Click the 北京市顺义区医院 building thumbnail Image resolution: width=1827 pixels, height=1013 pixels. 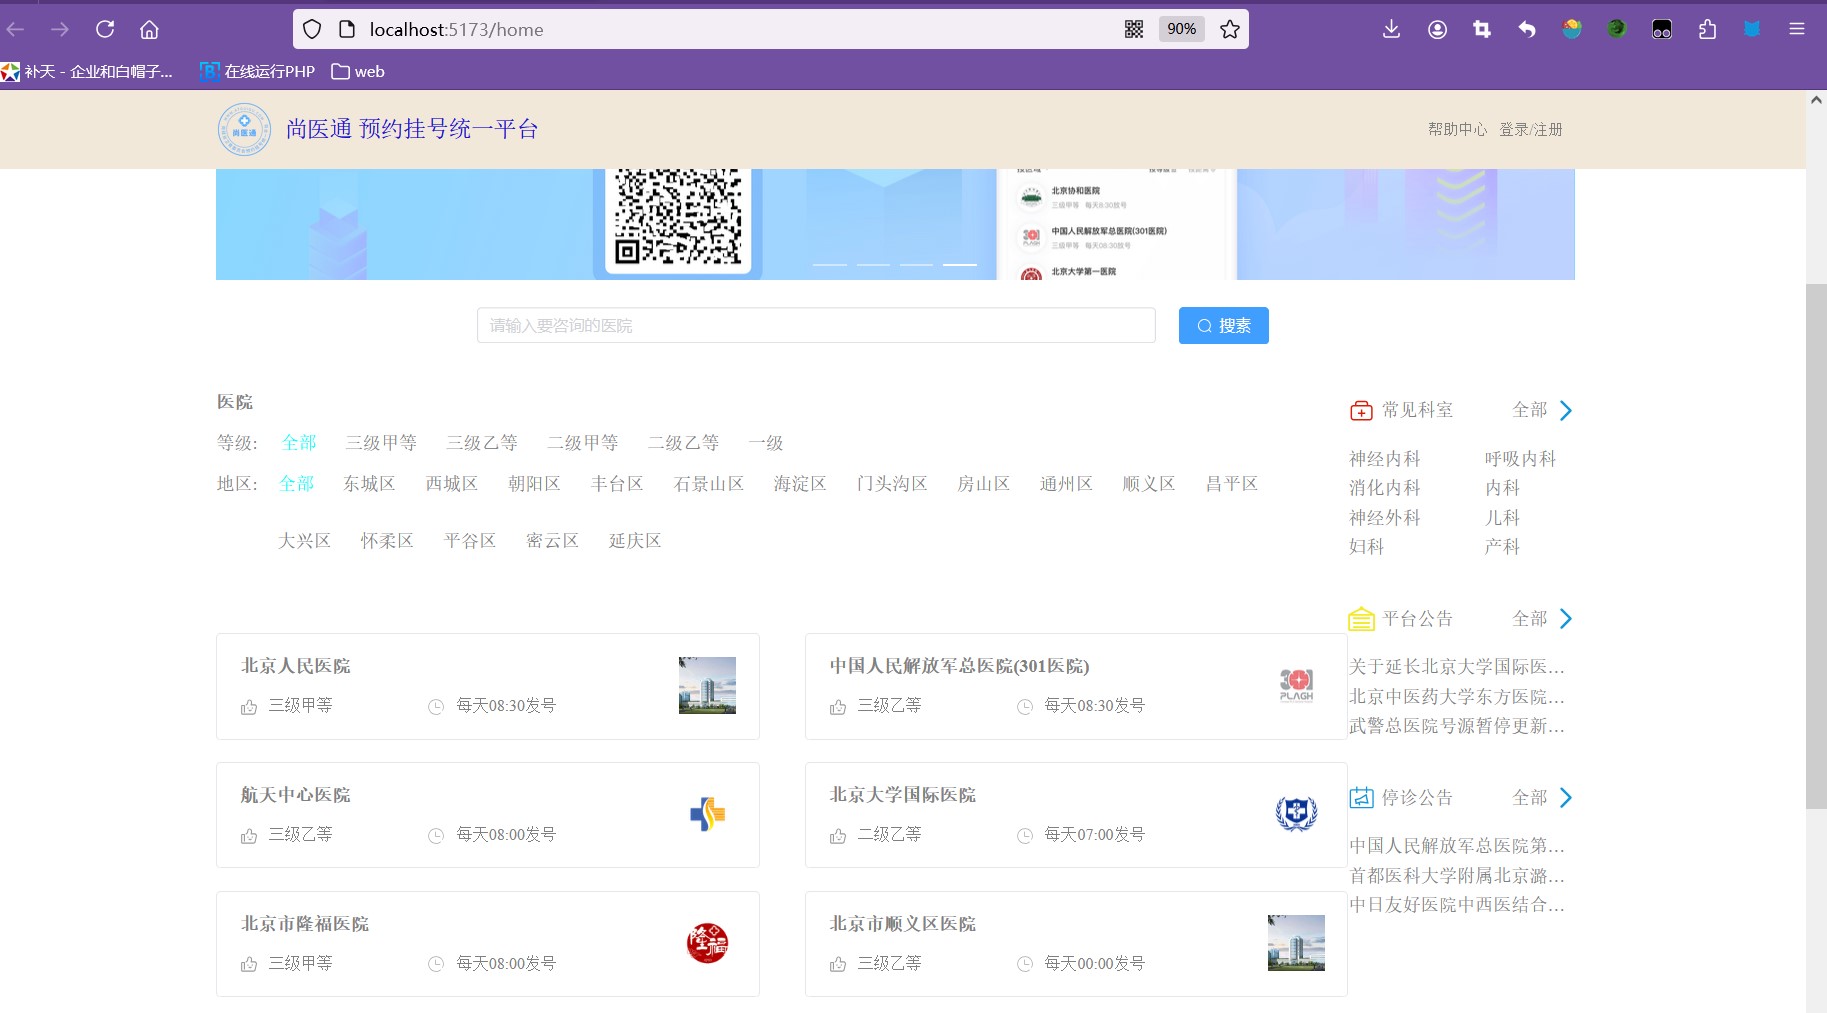point(1296,943)
